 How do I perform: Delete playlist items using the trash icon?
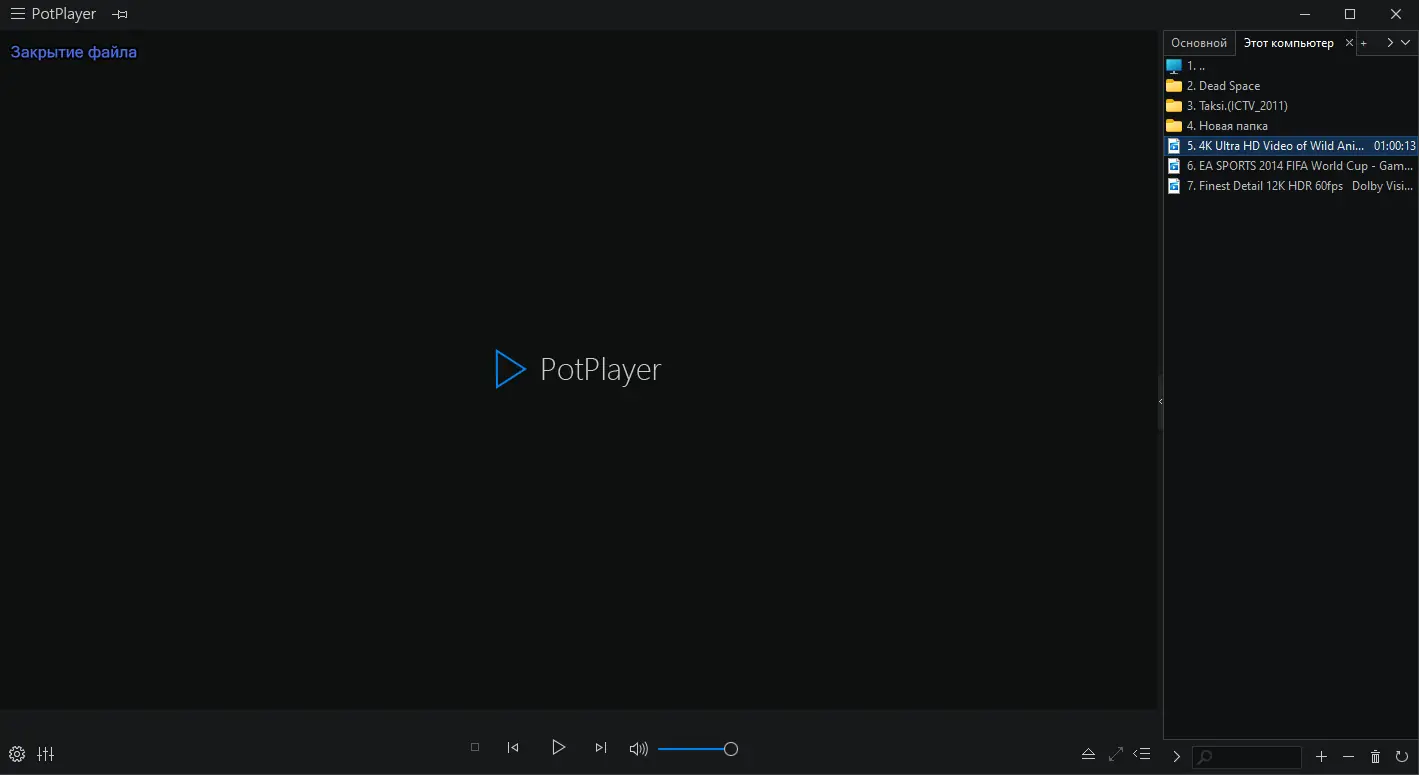[x=1374, y=757]
